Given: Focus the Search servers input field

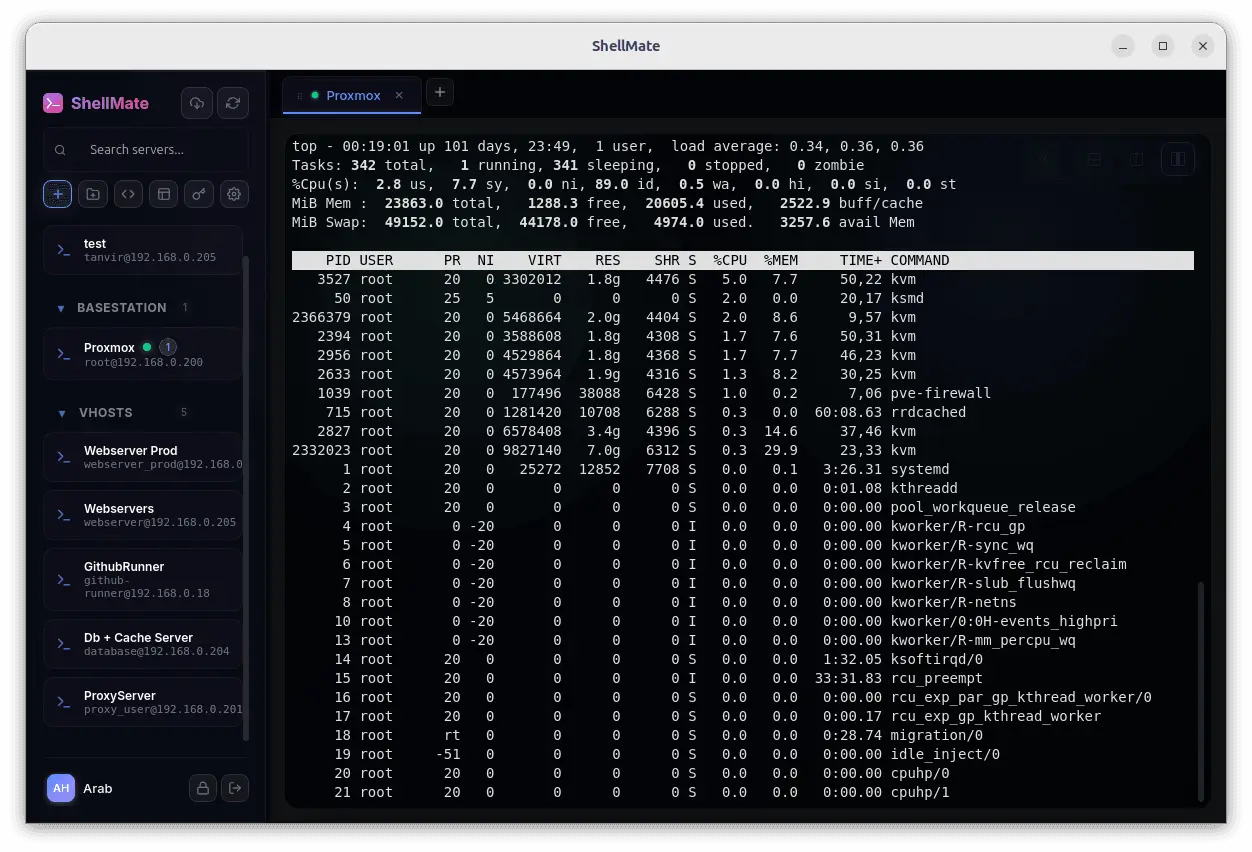Looking at the screenshot, I should (x=146, y=150).
